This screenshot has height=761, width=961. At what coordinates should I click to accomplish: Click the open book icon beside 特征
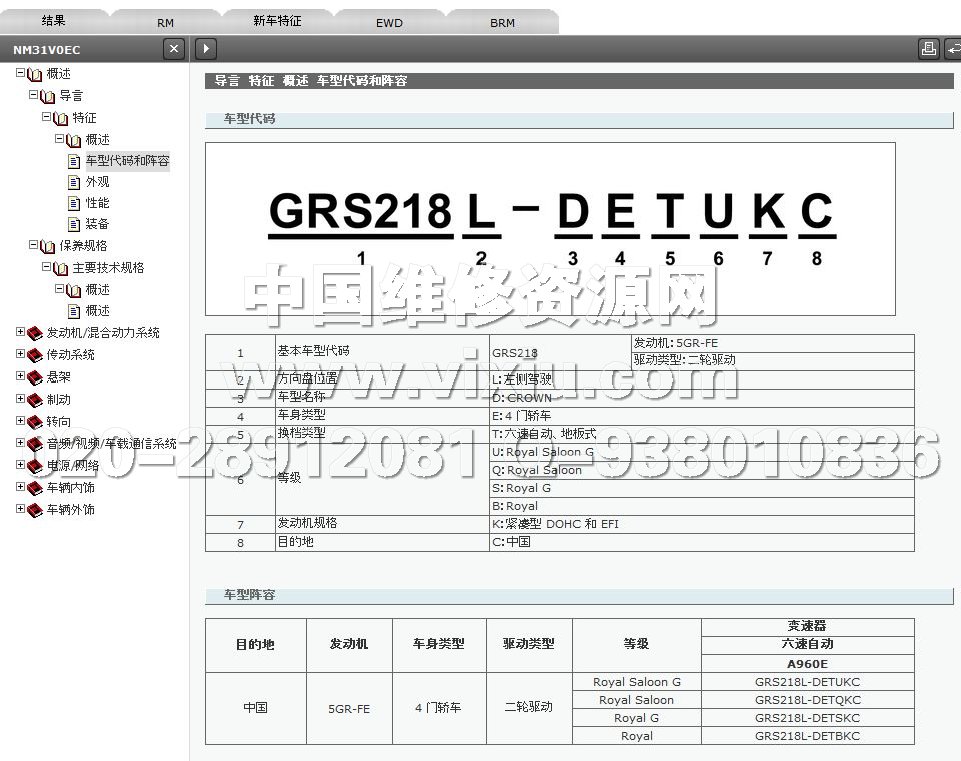(60, 118)
